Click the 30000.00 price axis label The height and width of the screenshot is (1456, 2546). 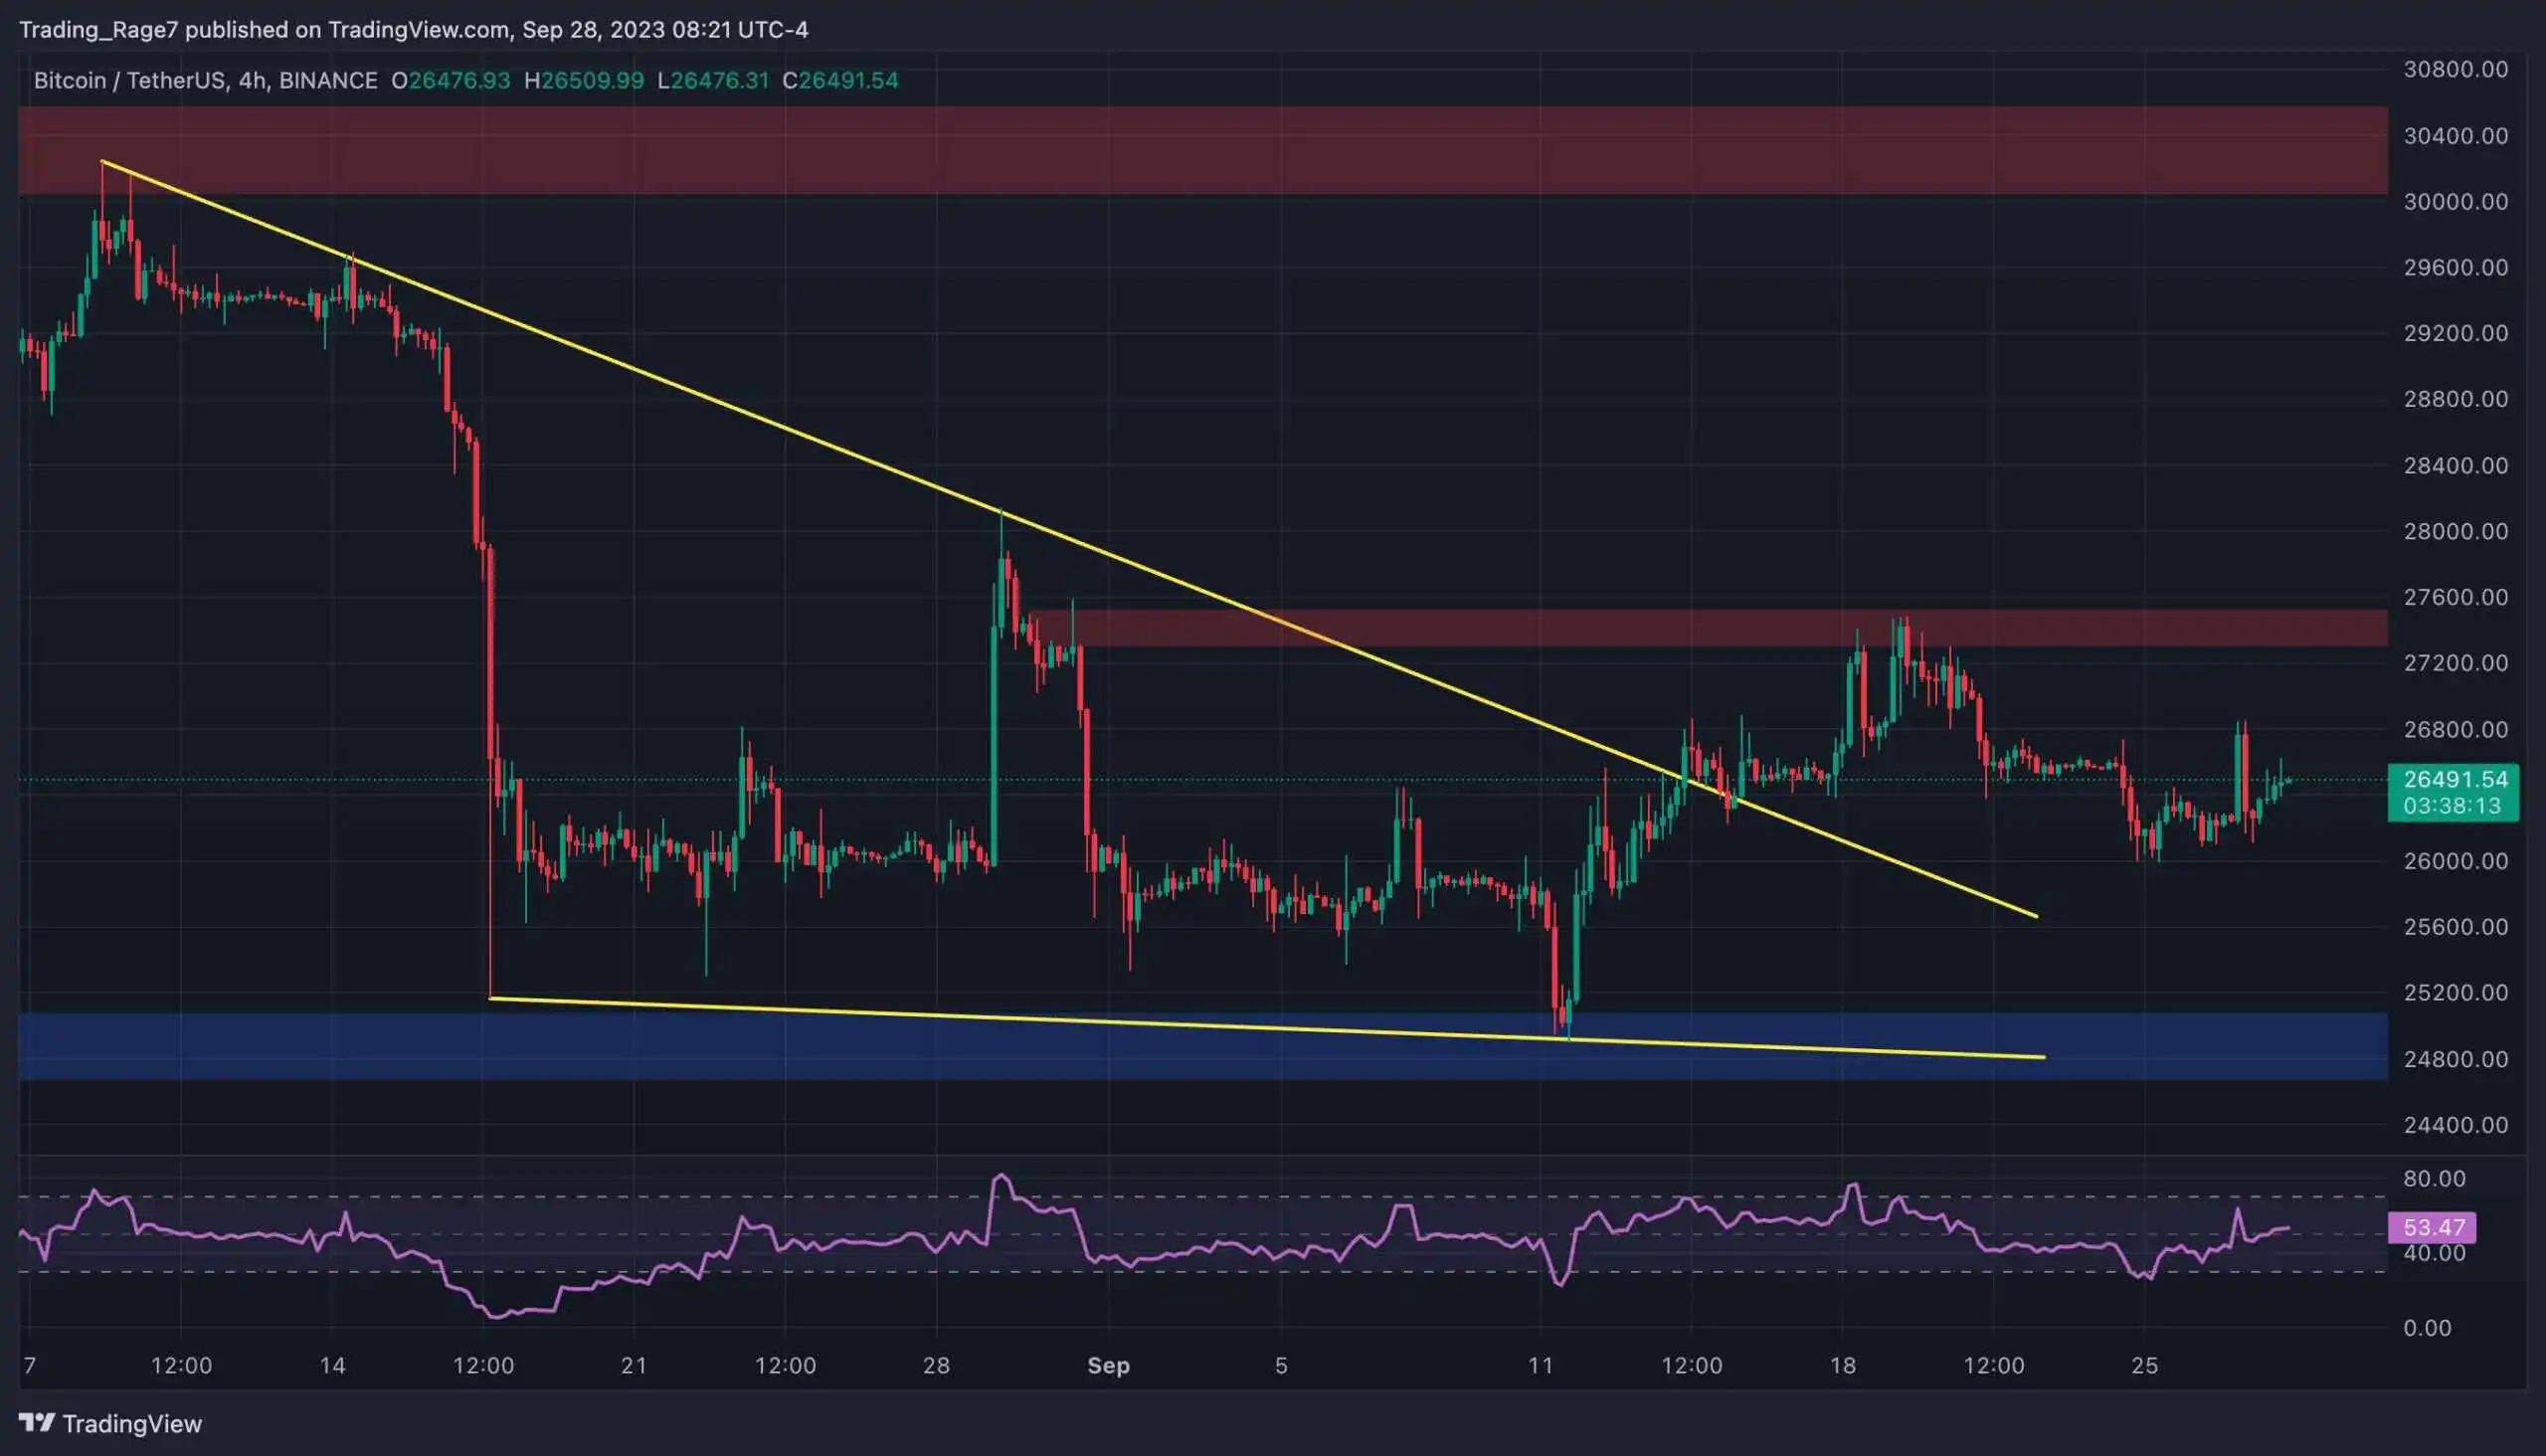point(2455,201)
